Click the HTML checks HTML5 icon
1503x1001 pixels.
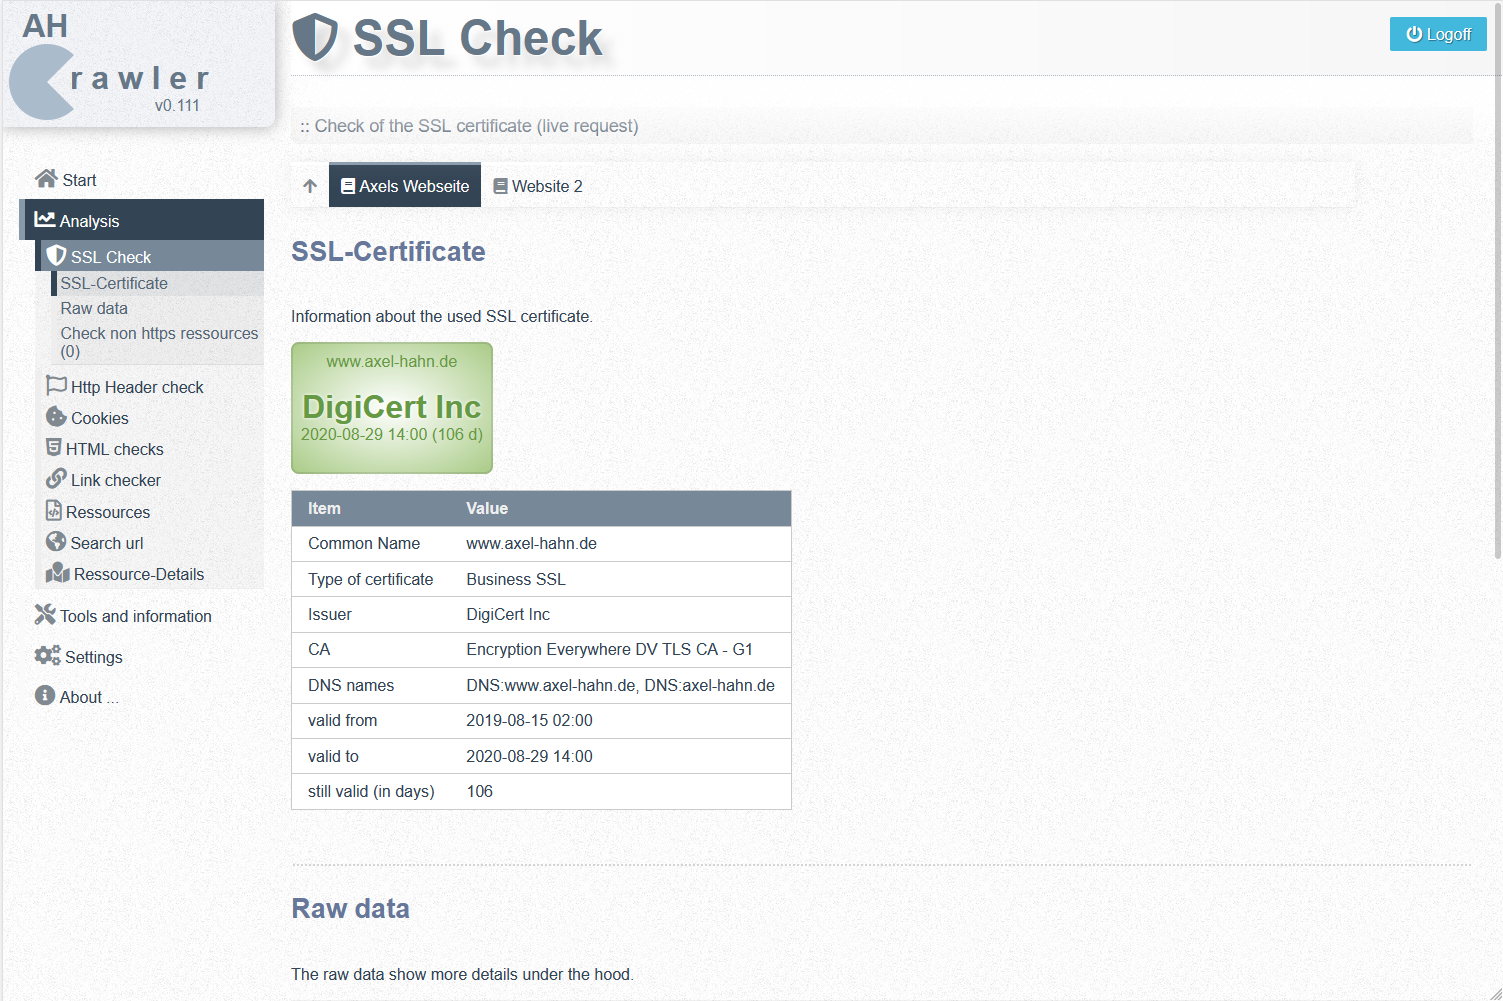pyautogui.click(x=54, y=448)
